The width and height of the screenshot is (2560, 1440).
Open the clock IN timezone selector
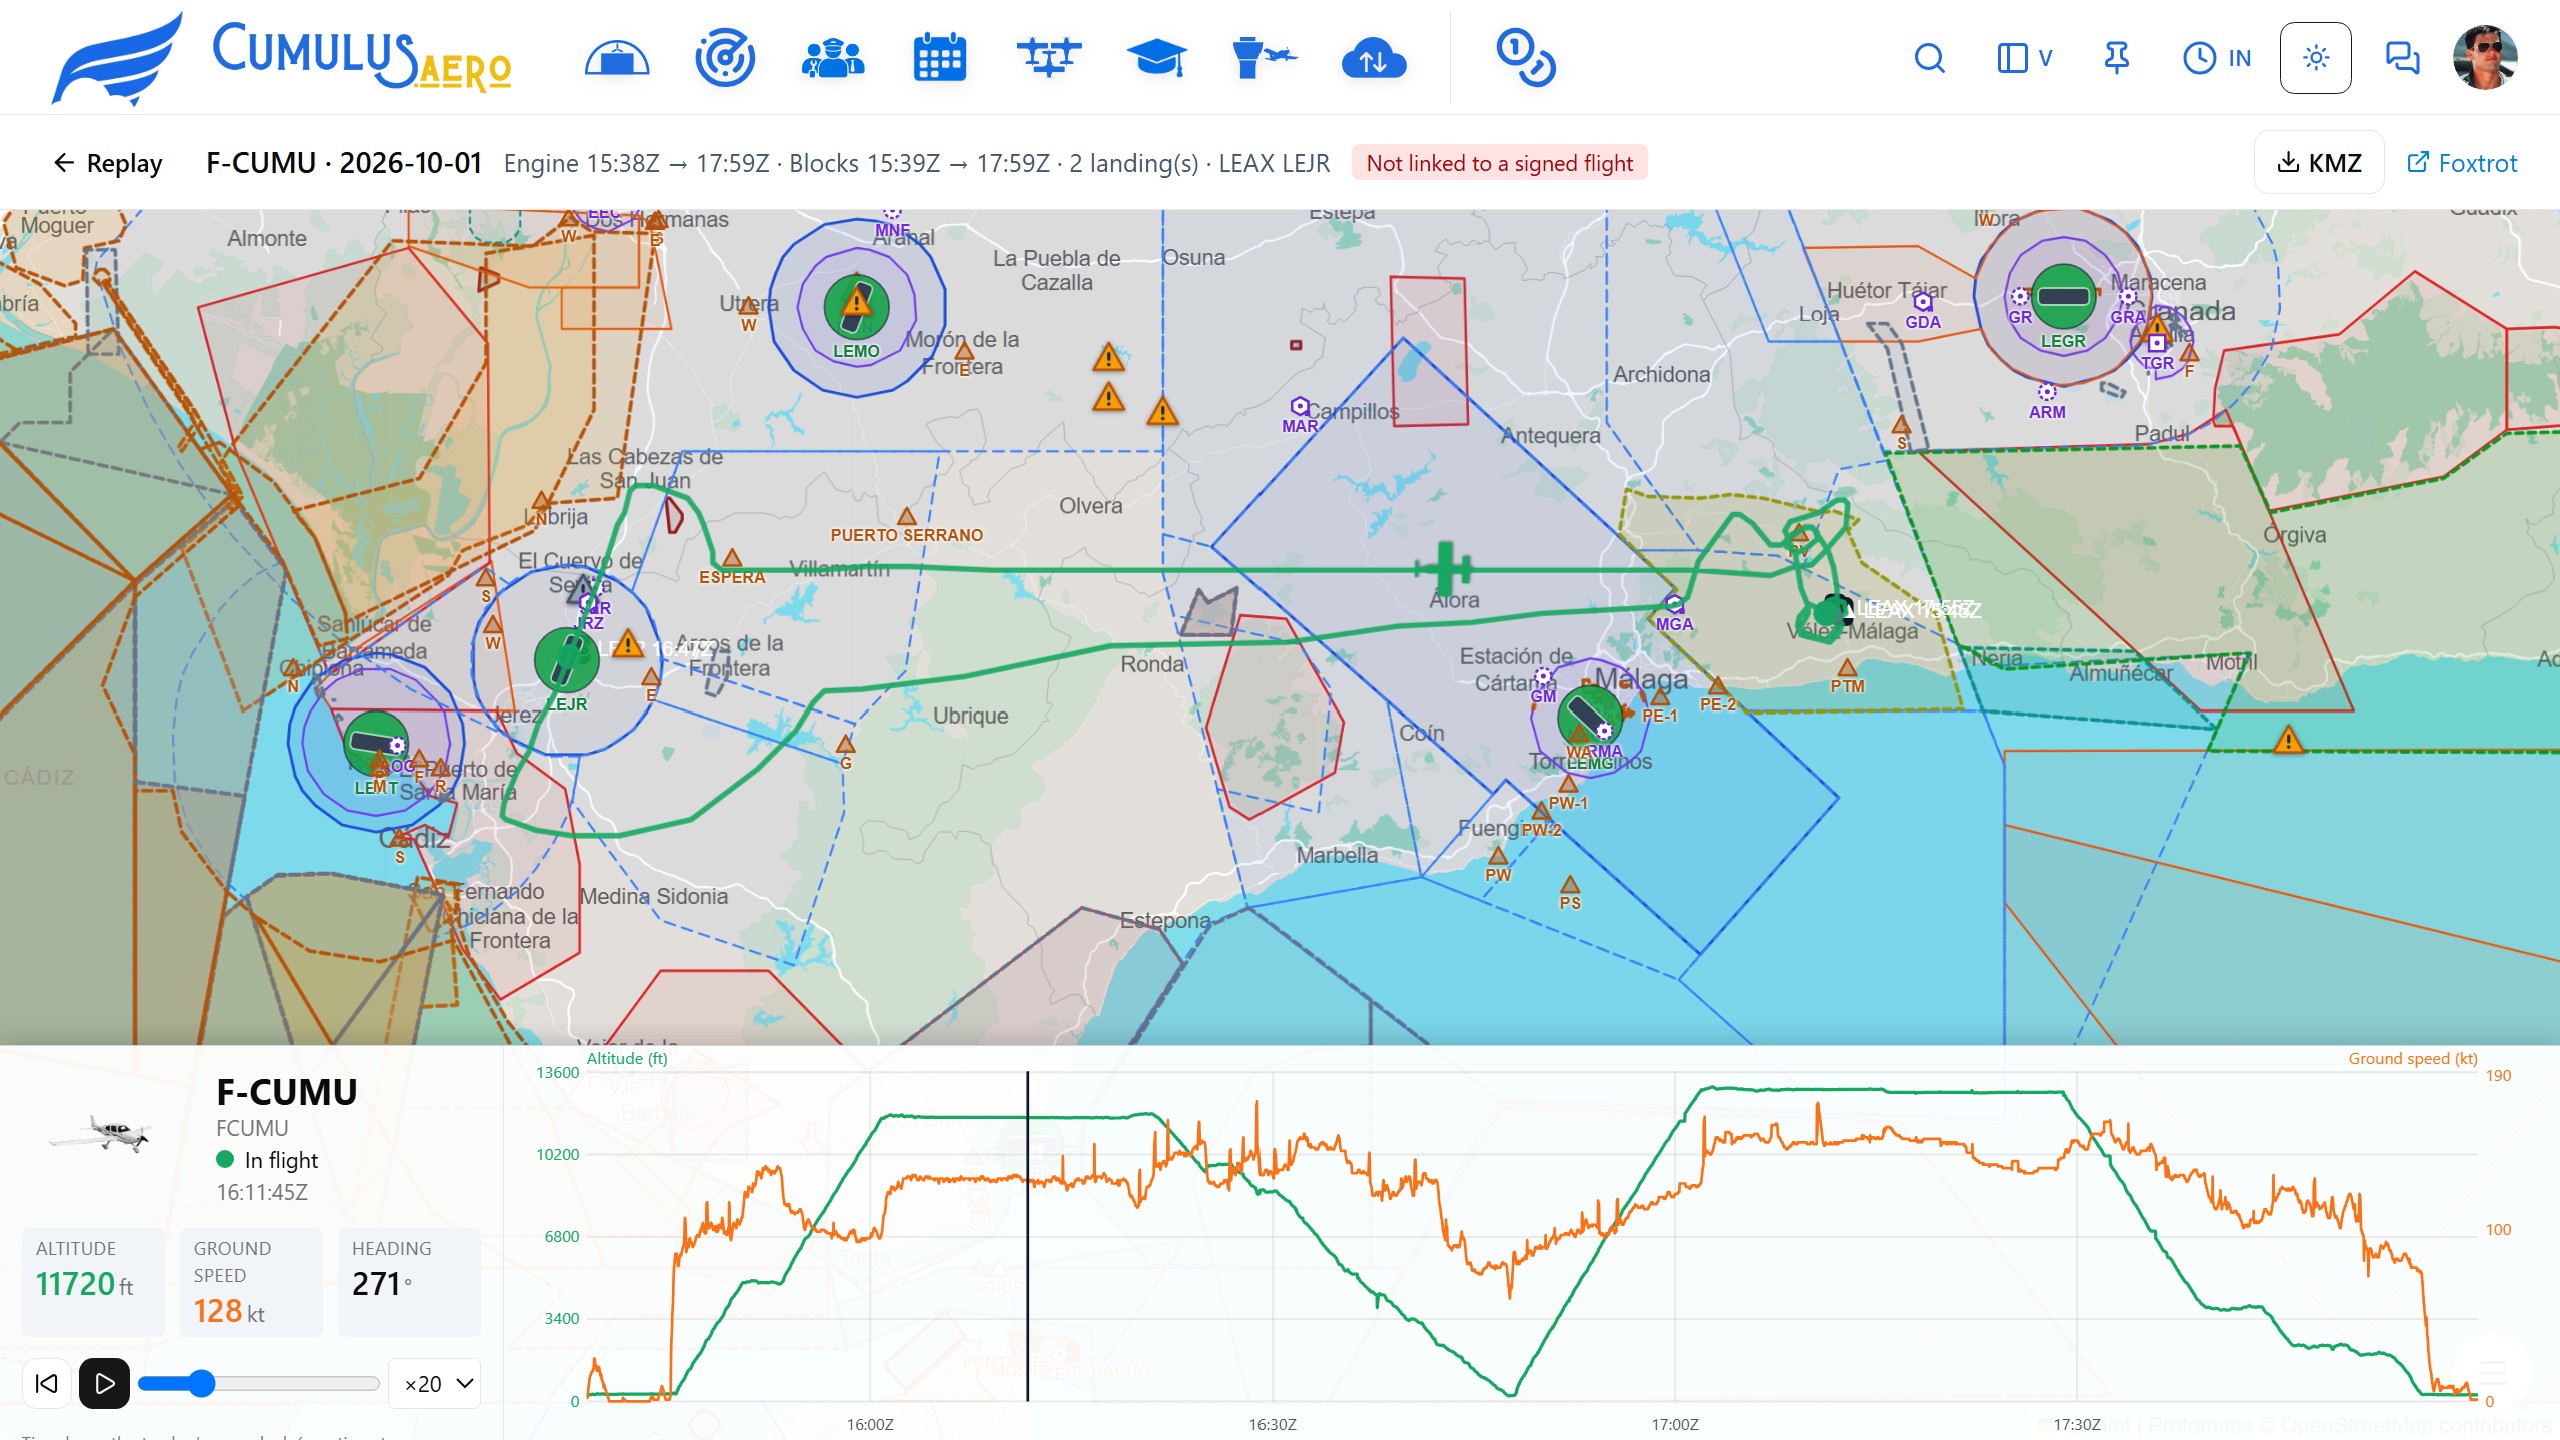[2216, 58]
